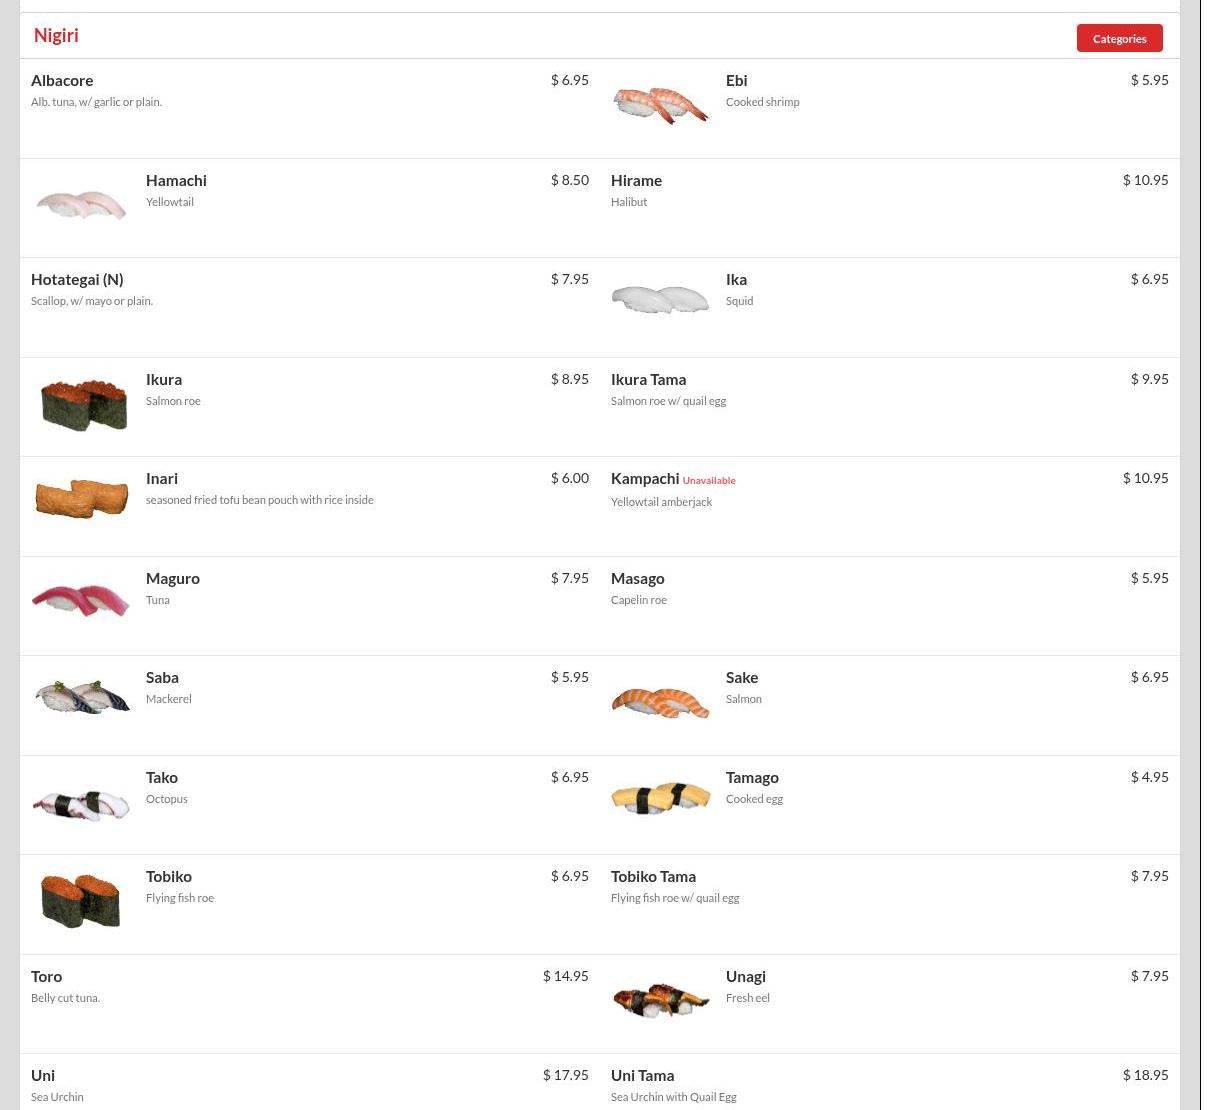Select the Albacore menu item
Viewport: 1210px width, 1110px height.
310,108
